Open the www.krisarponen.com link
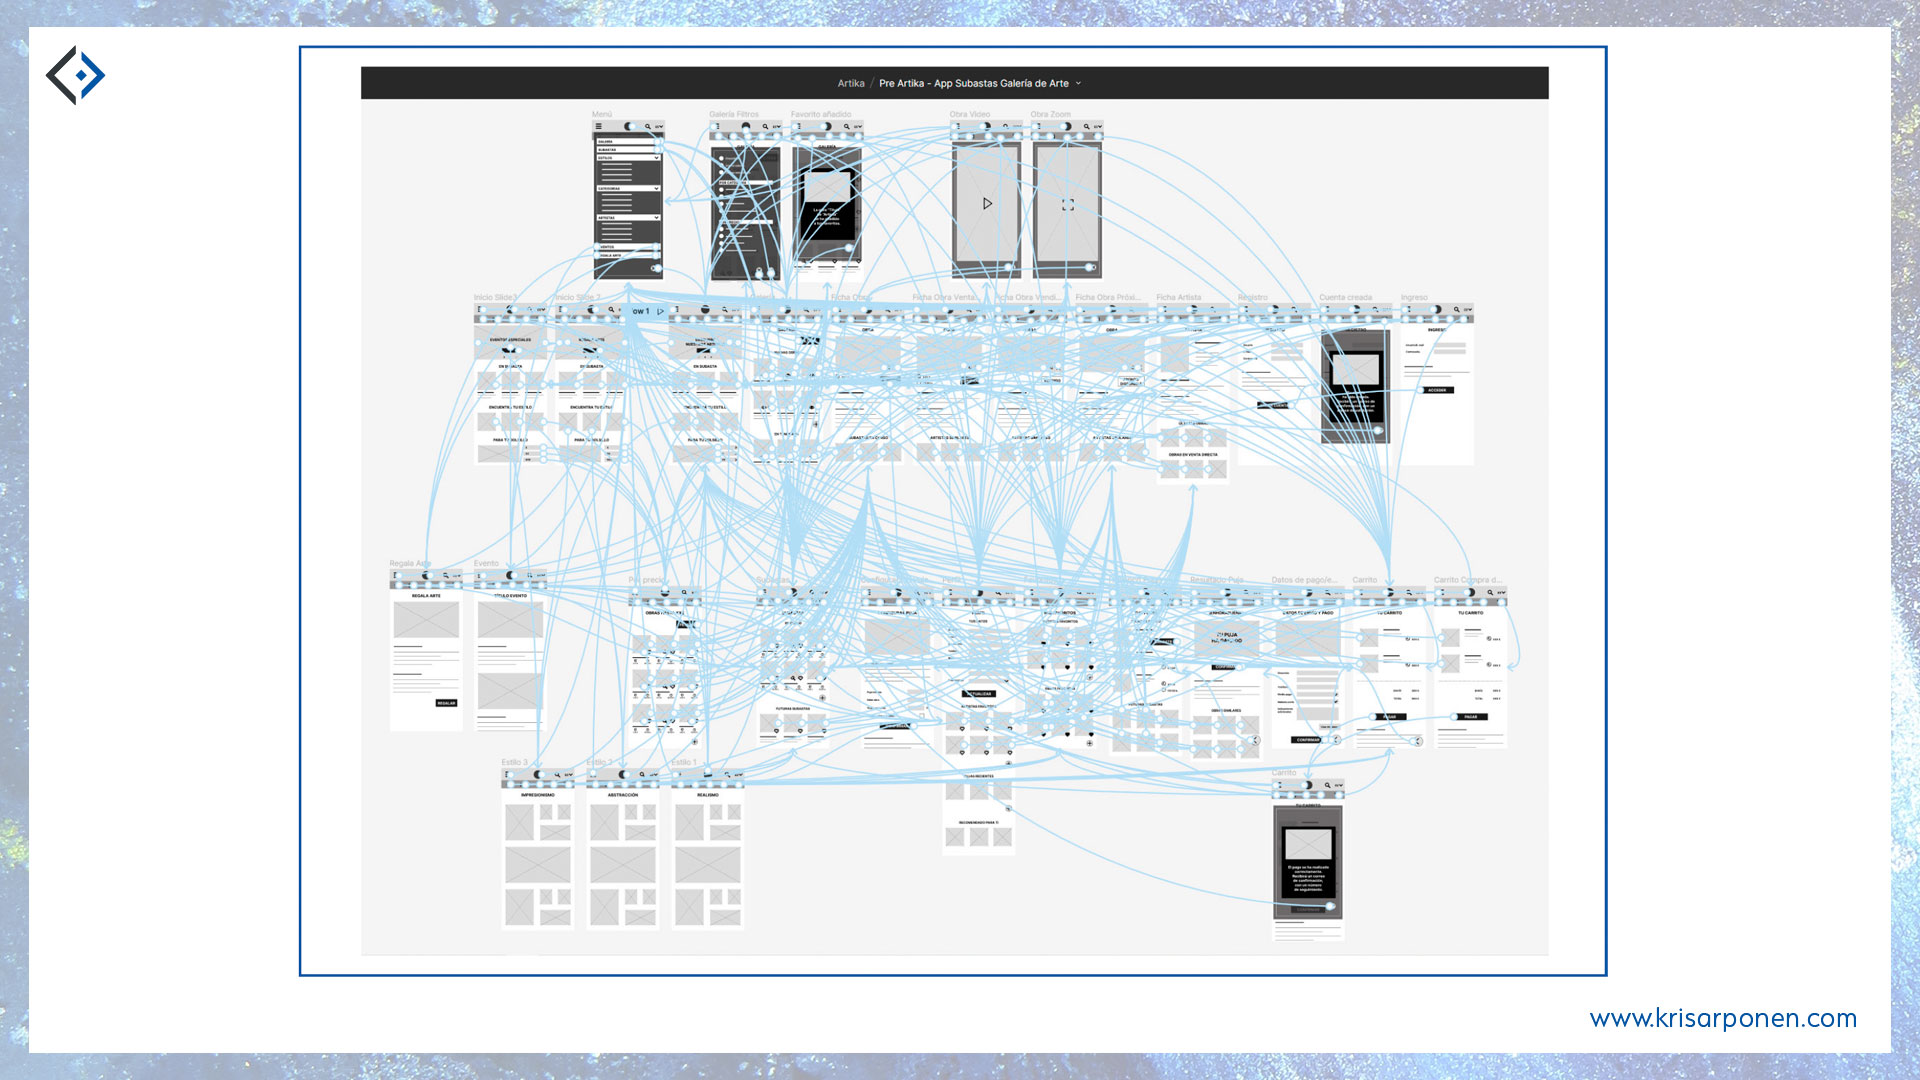Image resolution: width=1920 pixels, height=1080 pixels. click(1722, 1018)
